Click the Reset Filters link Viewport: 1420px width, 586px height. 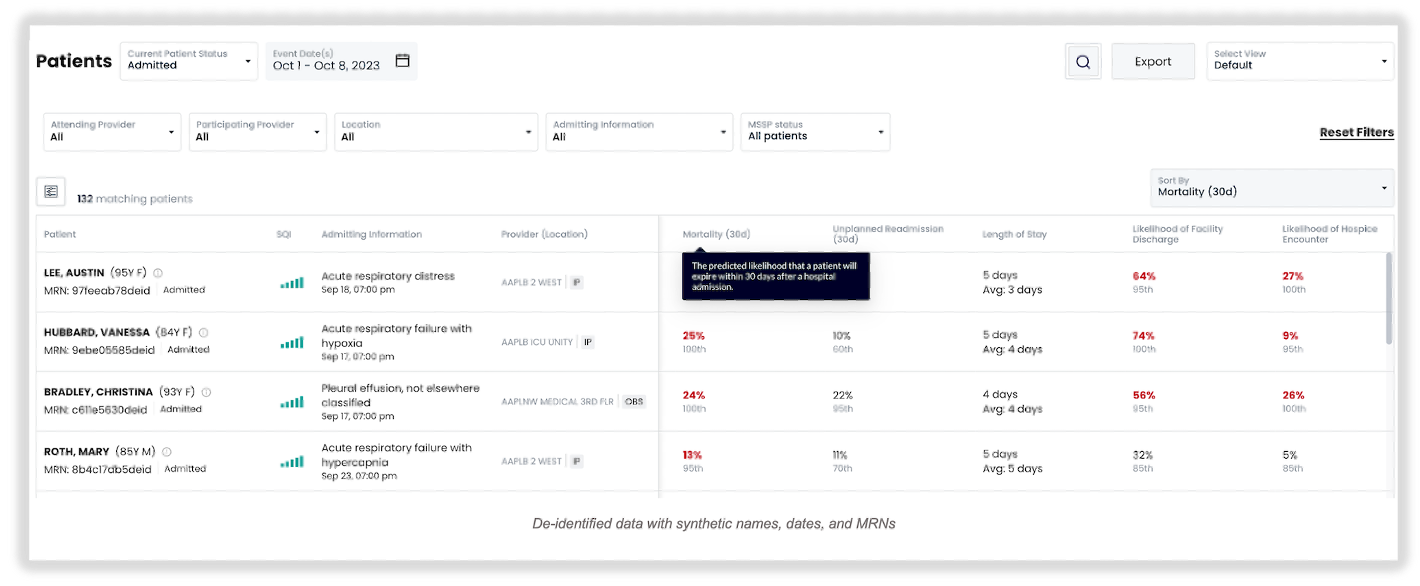(x=1356, y=131)
